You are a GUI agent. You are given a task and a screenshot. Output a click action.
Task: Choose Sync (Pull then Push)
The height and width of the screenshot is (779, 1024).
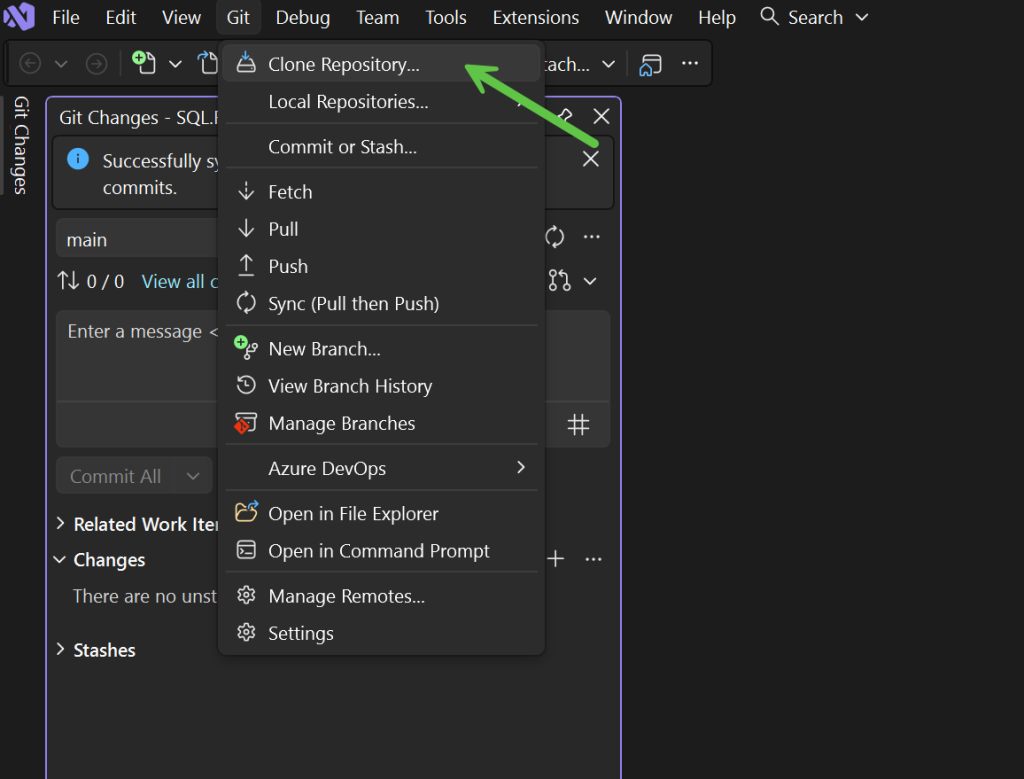click(x=381, y=304)
